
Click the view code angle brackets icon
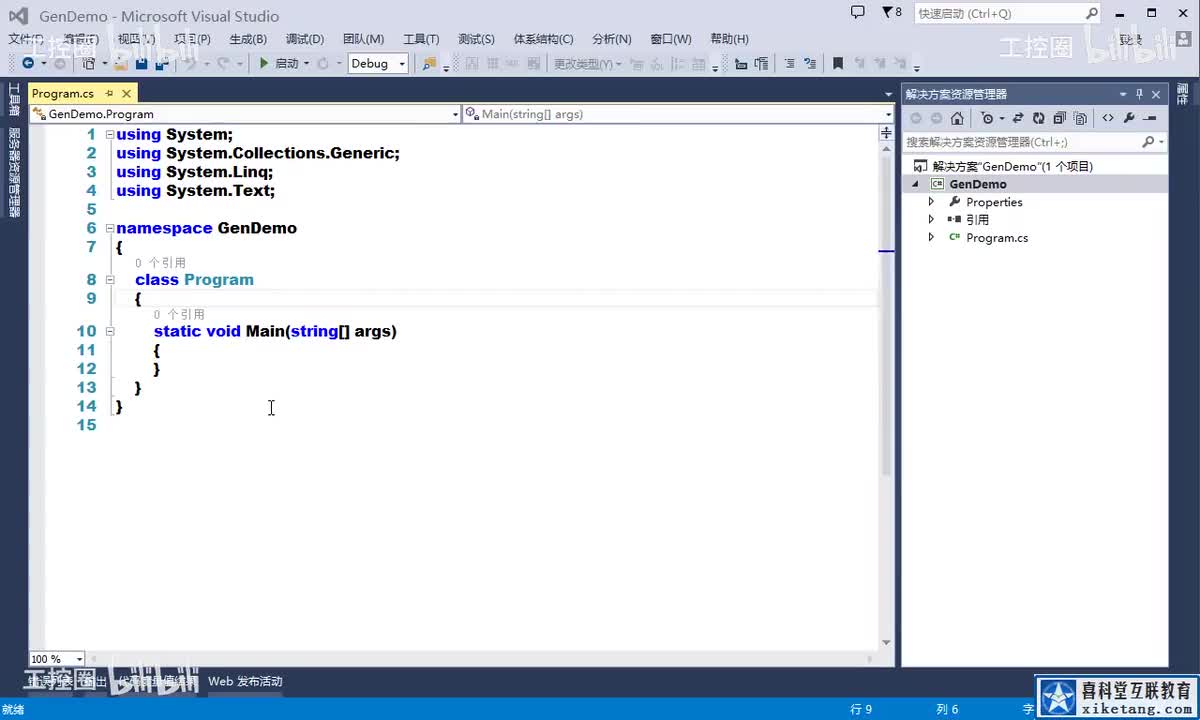pos(1108,118)
